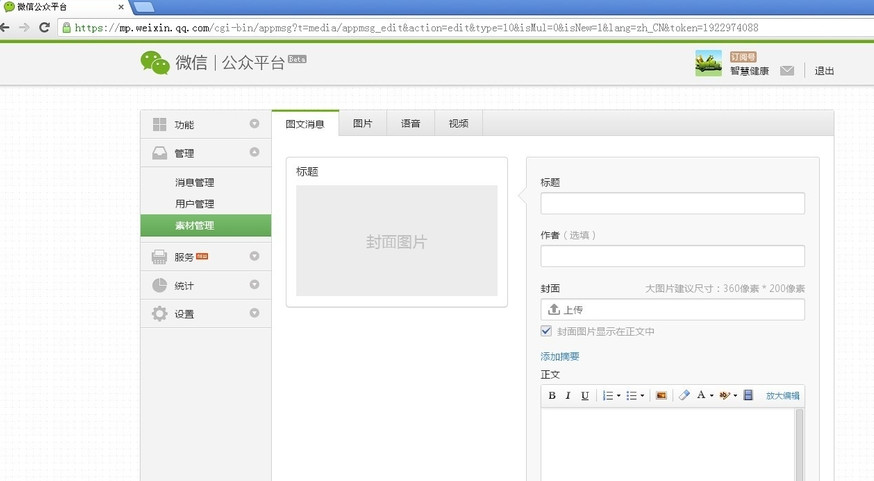Screen dimensions: 874x481
Task: Click the 添加摘要 link
Action: click(560, 356)
